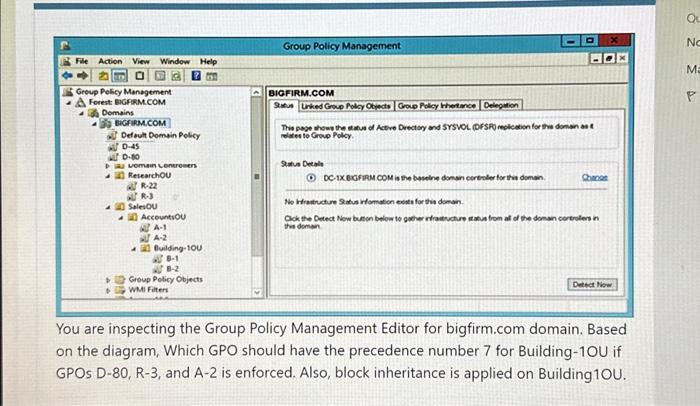Expand the WMI Filters arrow

point(108,290)
